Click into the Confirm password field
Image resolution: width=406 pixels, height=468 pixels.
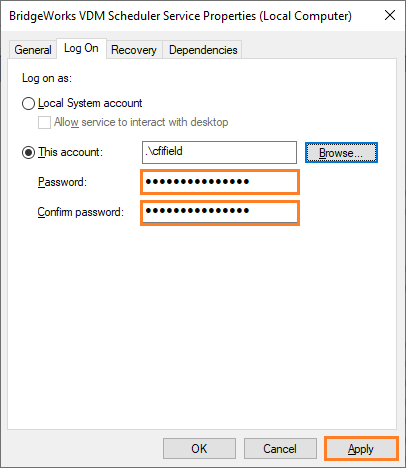click(x=220, y=213)
